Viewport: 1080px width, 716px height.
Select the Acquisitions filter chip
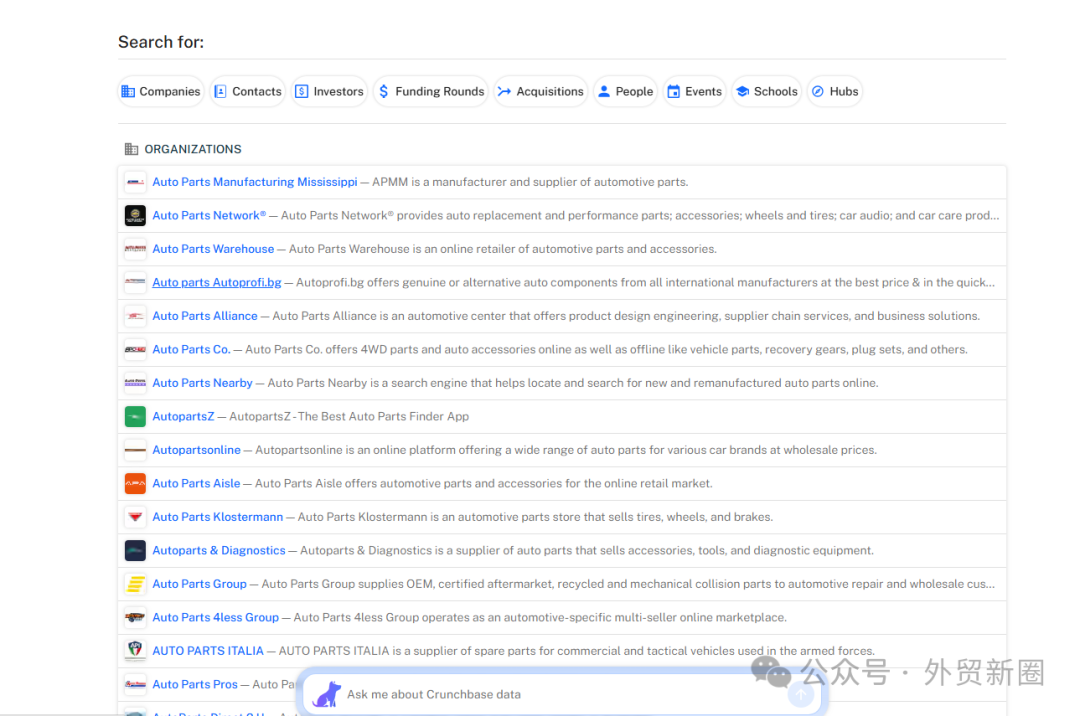coord(541,92)
